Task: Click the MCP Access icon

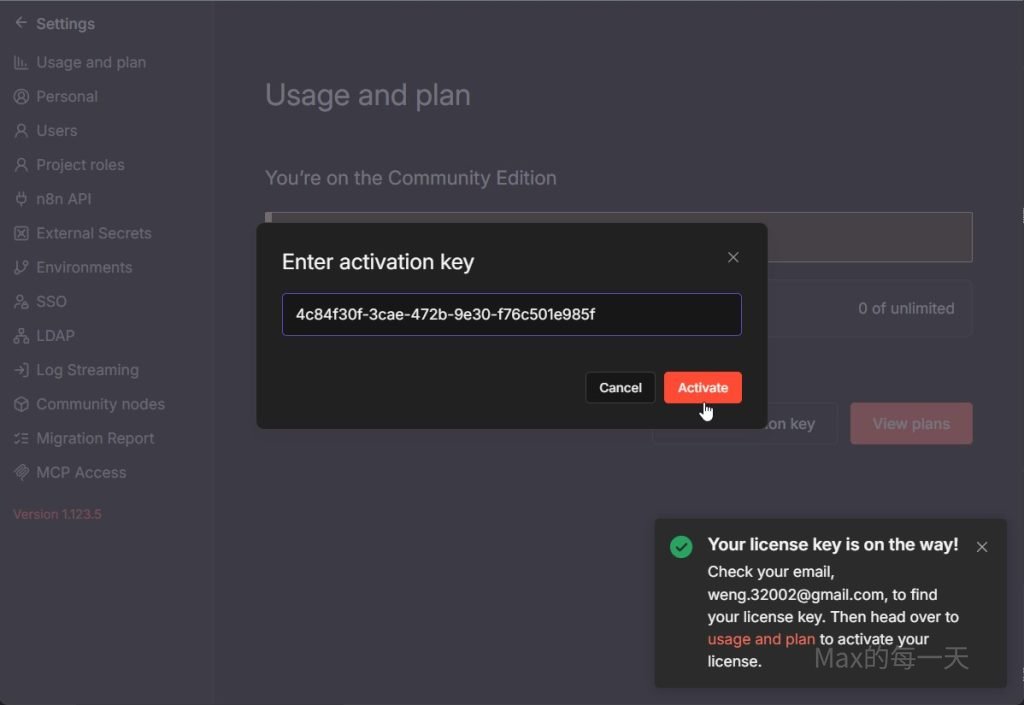Action: (20, 472)
